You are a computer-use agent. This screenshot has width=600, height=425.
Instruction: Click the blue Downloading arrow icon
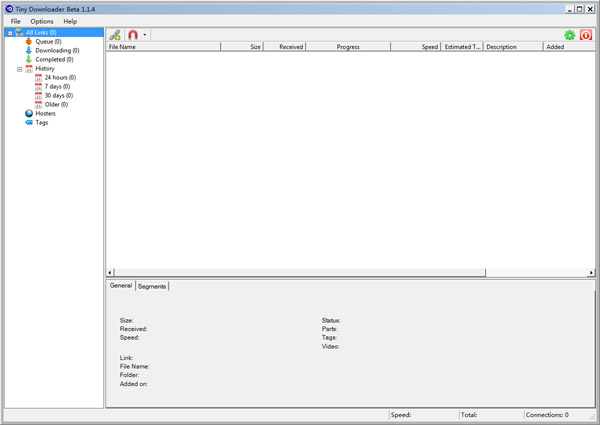click(x=29, y=50)
